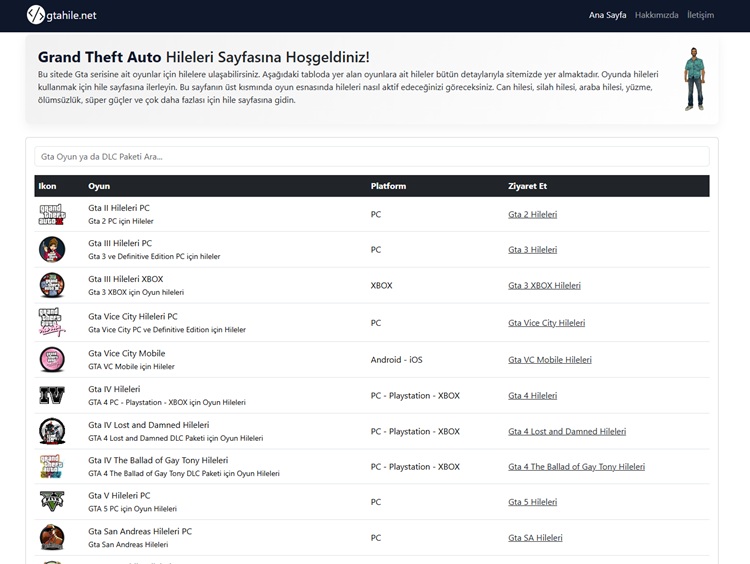Screen dimensions: 750x564
Task: Click the GTA III PC game icon
Action: pyautogui.click(x=51, y=250)
